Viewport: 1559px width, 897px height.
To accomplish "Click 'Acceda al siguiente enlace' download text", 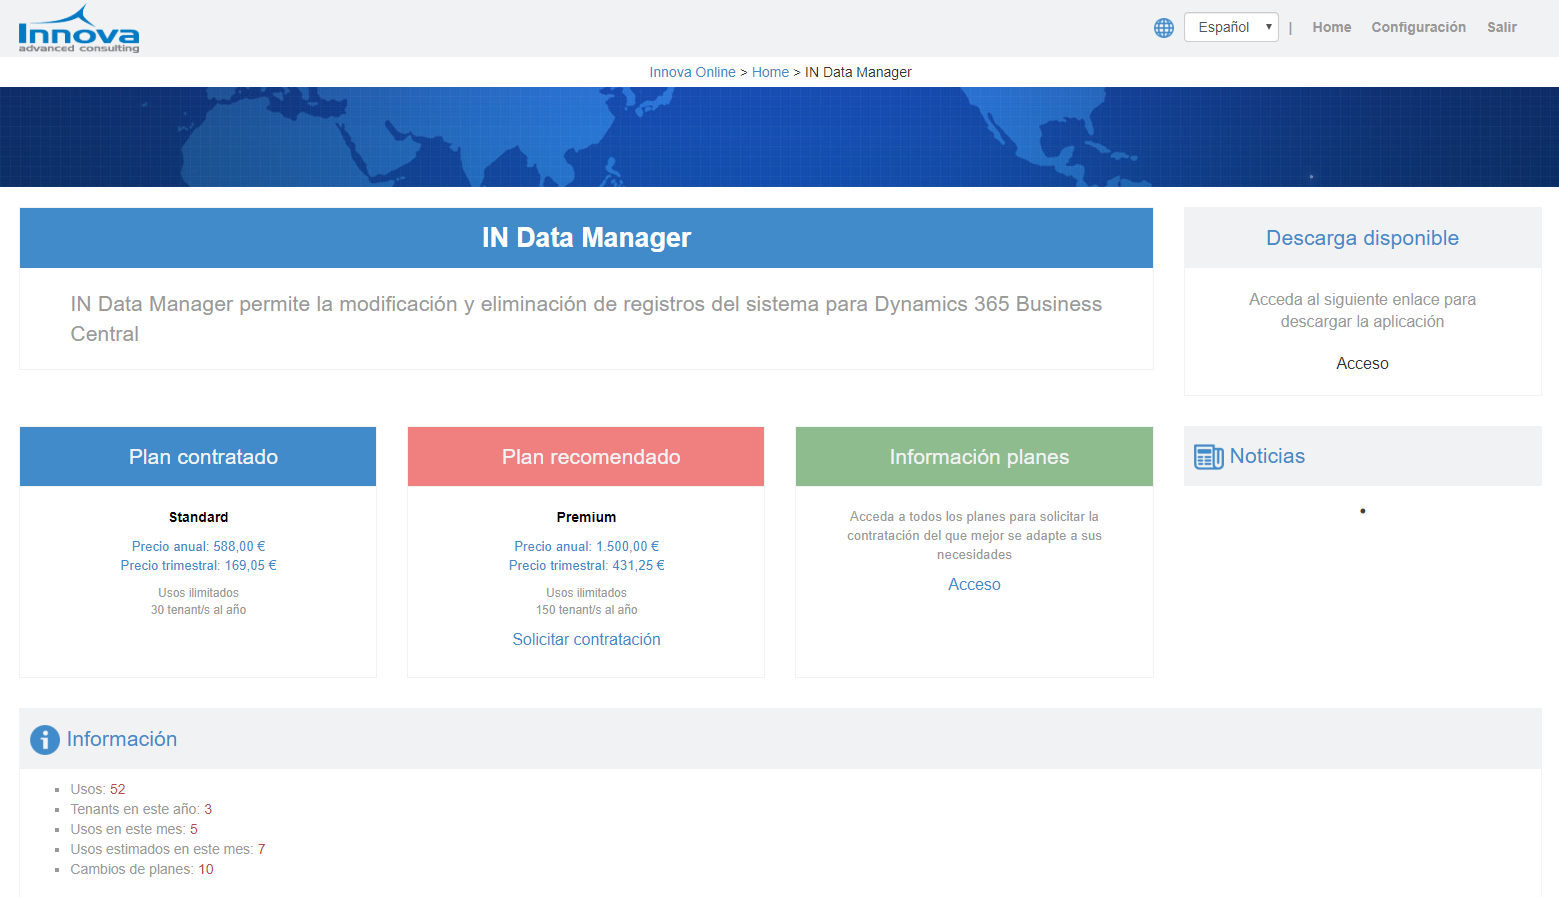I will (1362, 311).
